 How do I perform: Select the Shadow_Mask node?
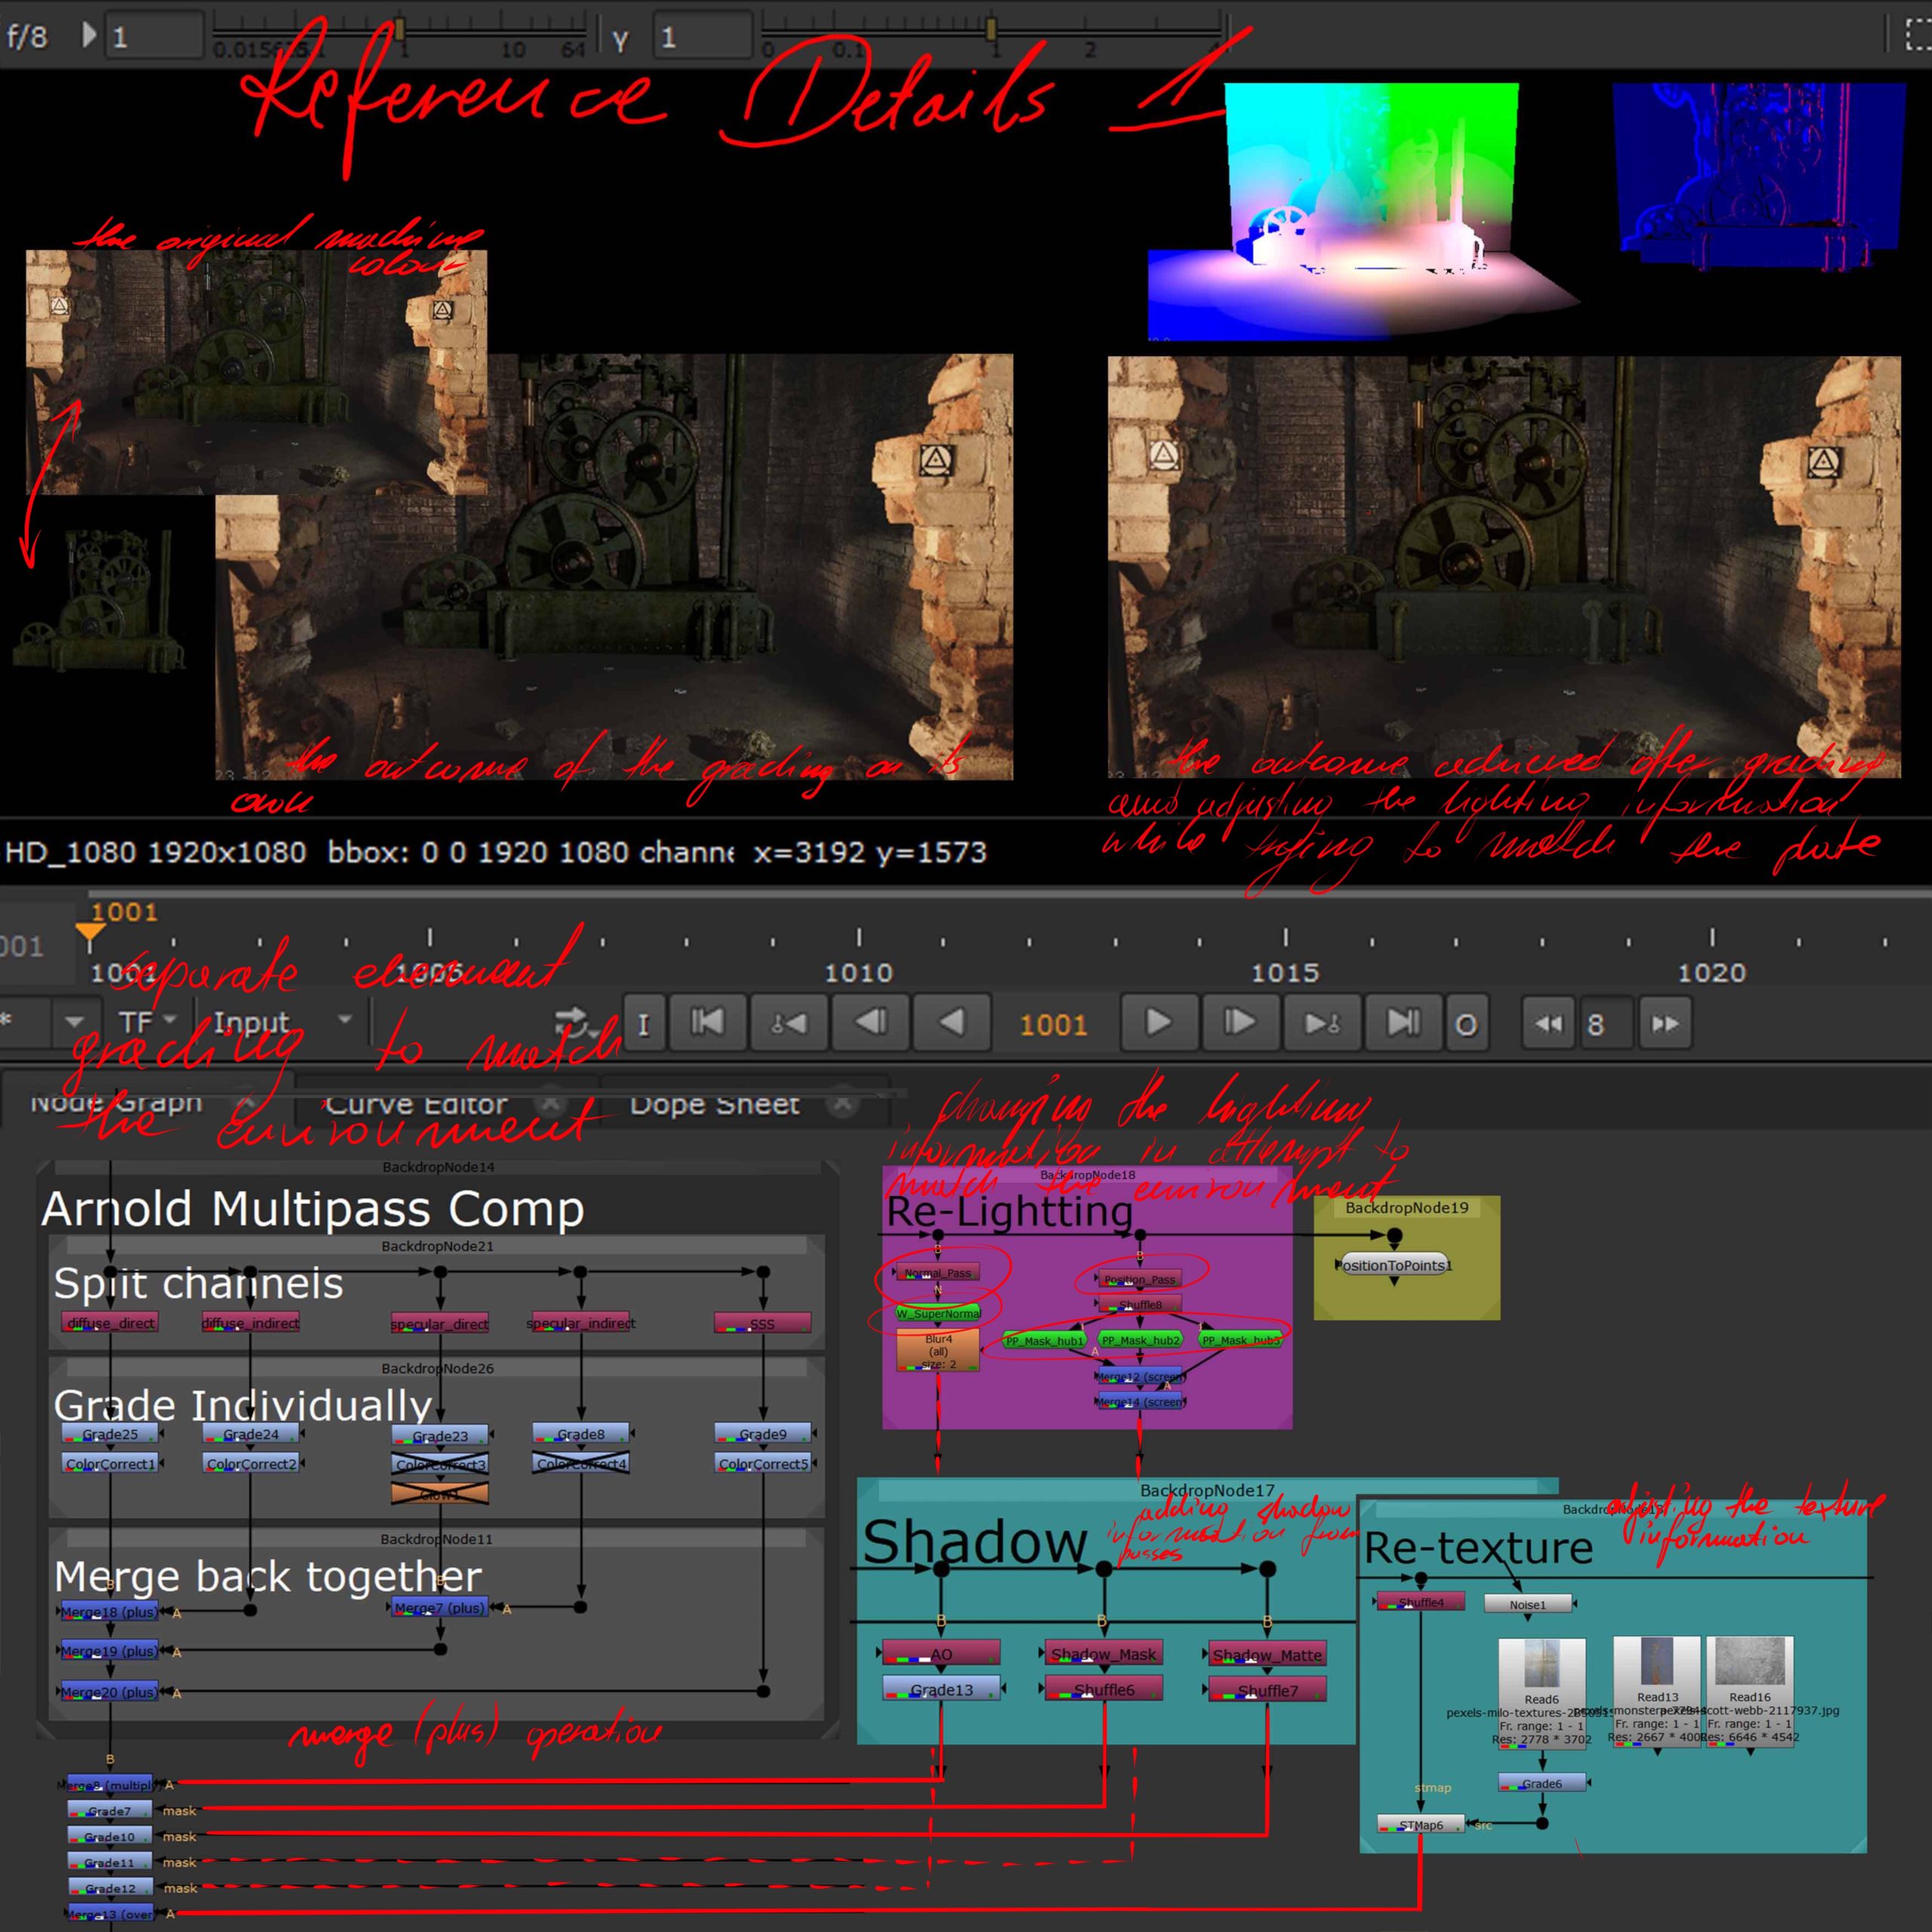tap(1104, 1653)
